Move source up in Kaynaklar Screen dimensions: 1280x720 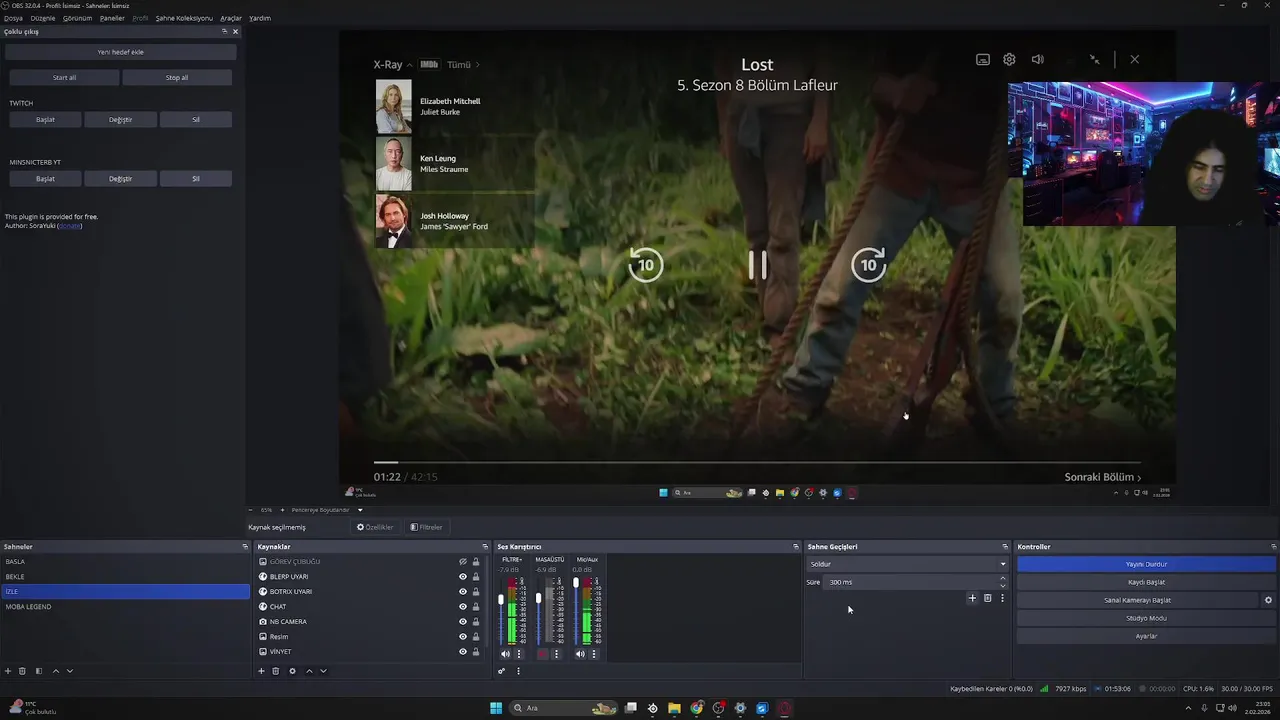coord(309,671)
